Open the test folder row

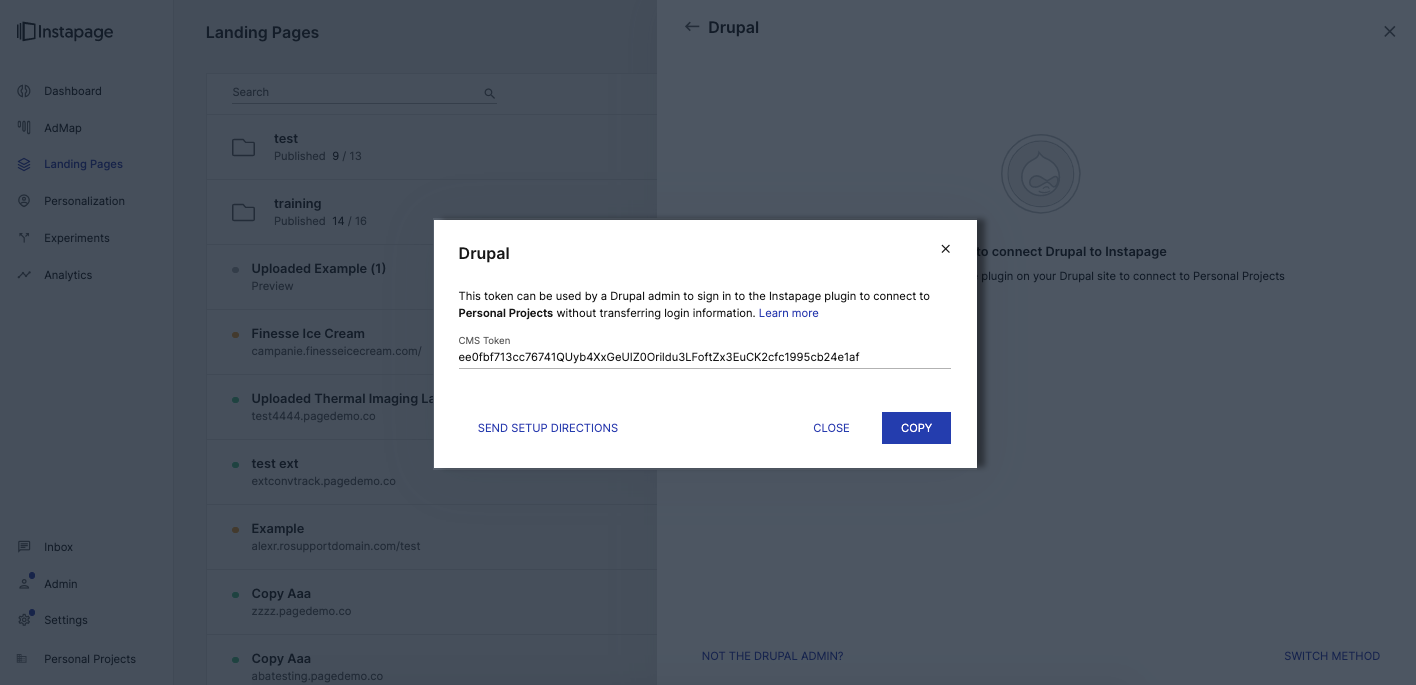[x=430, y=147]
